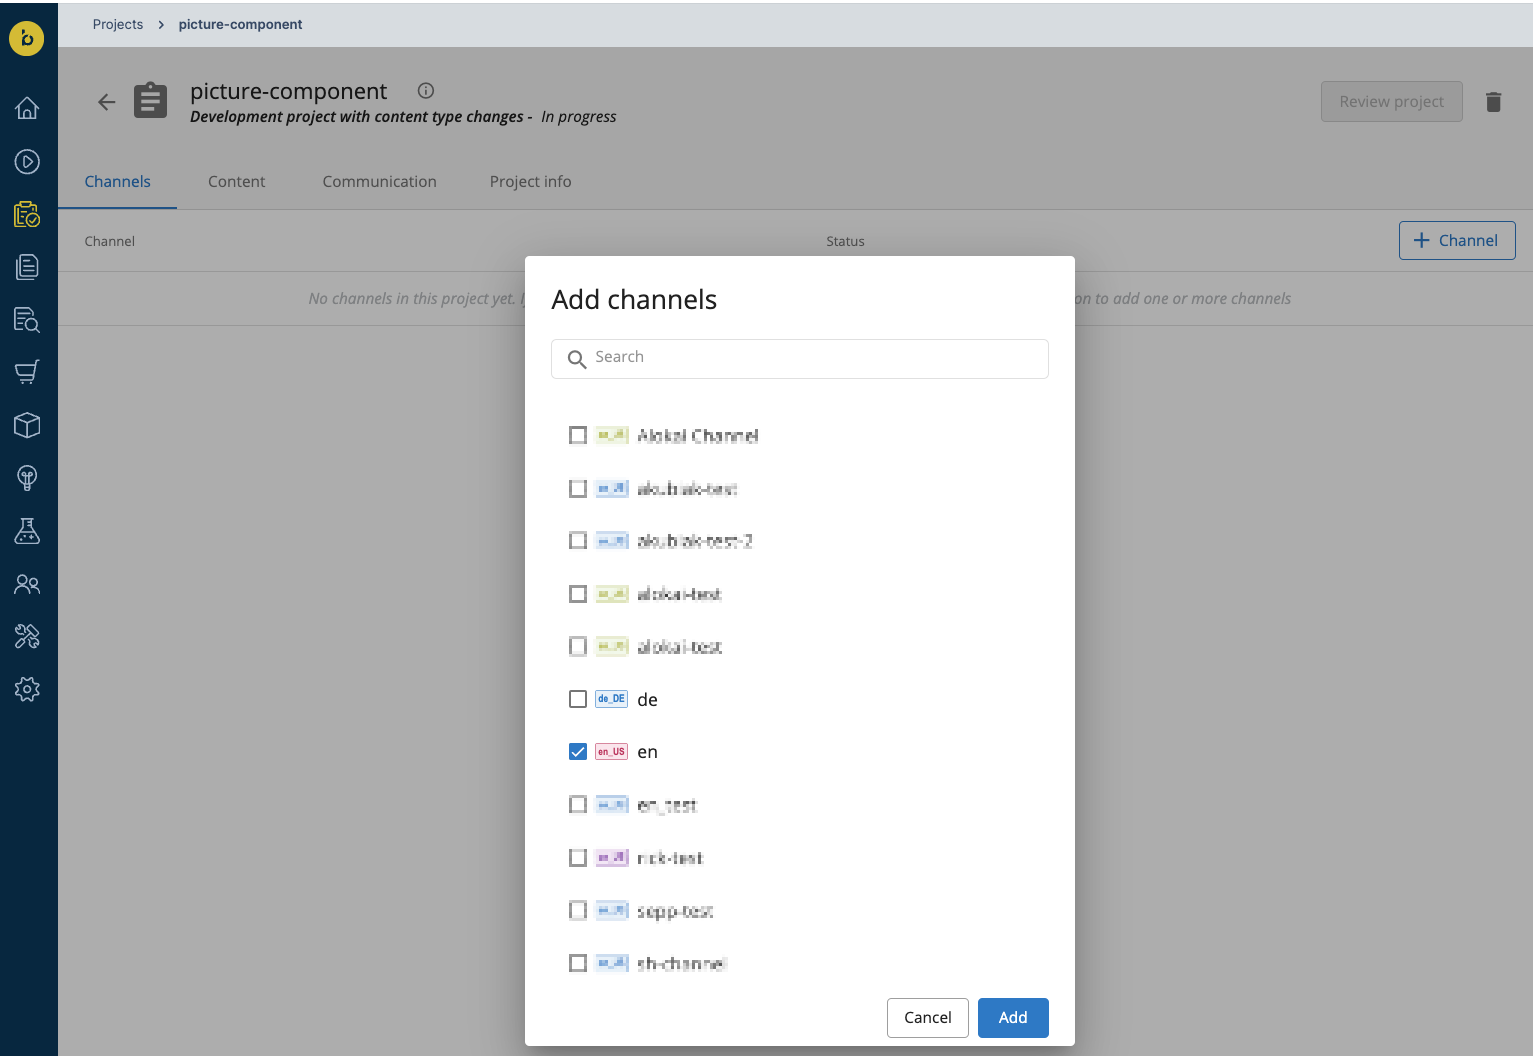The width and height of the screenshot is (1533, 1056).
Task: Click the 'en' channel name label
Action: pos(648,752)
